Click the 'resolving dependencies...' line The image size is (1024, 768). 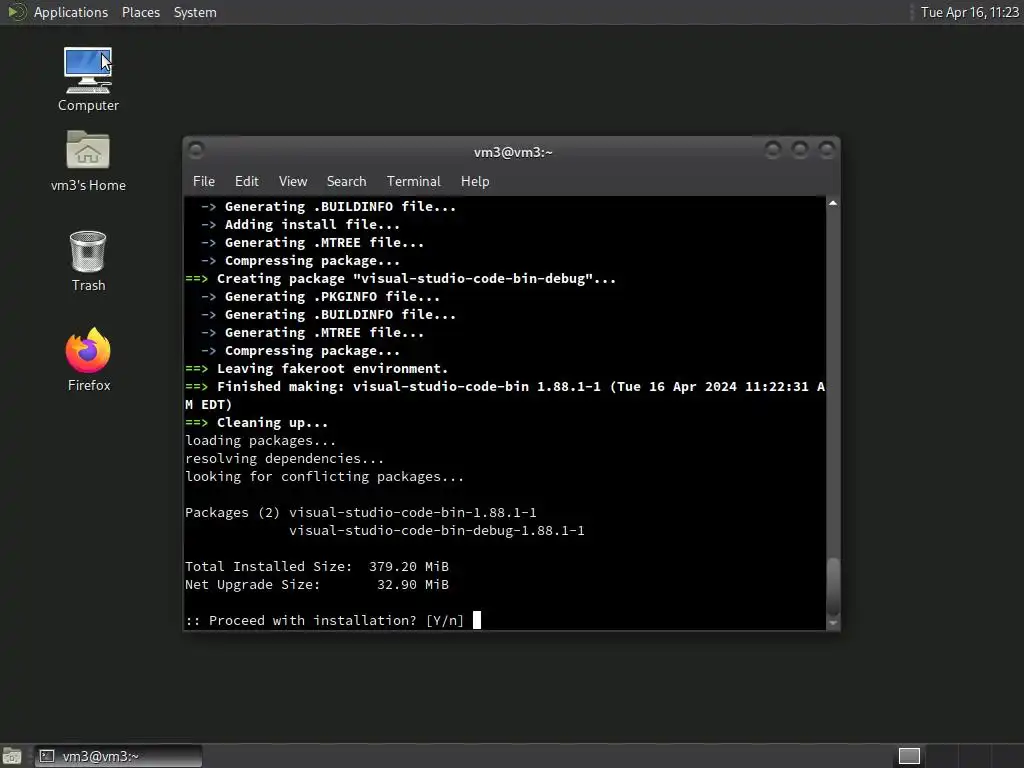pyautogui.click(x=284, y=458)
